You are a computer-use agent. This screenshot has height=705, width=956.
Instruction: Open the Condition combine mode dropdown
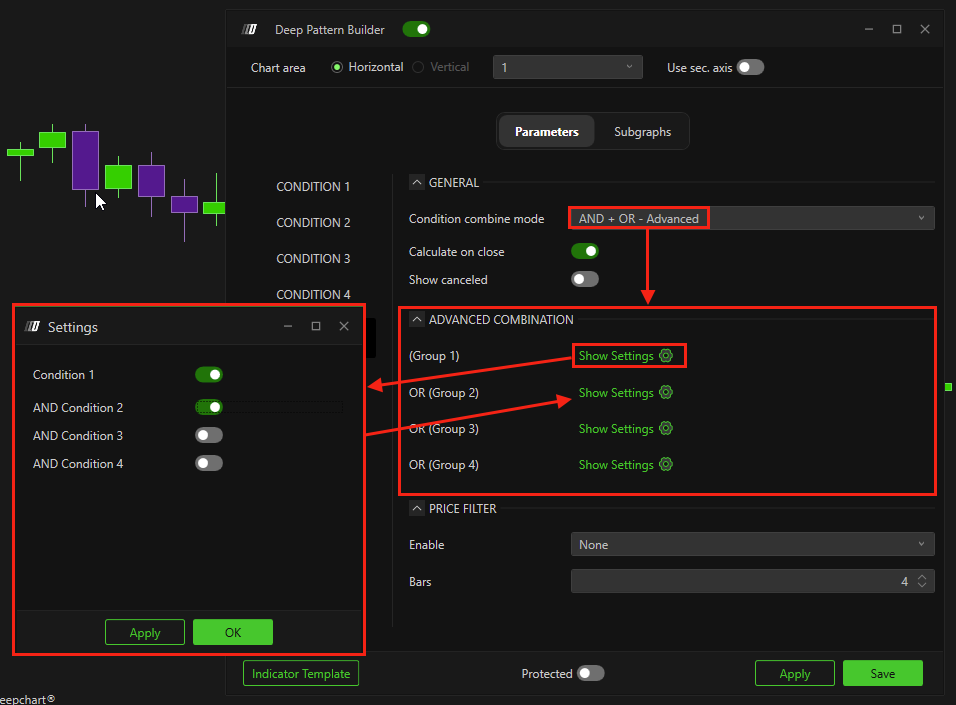tap(751, 218)
